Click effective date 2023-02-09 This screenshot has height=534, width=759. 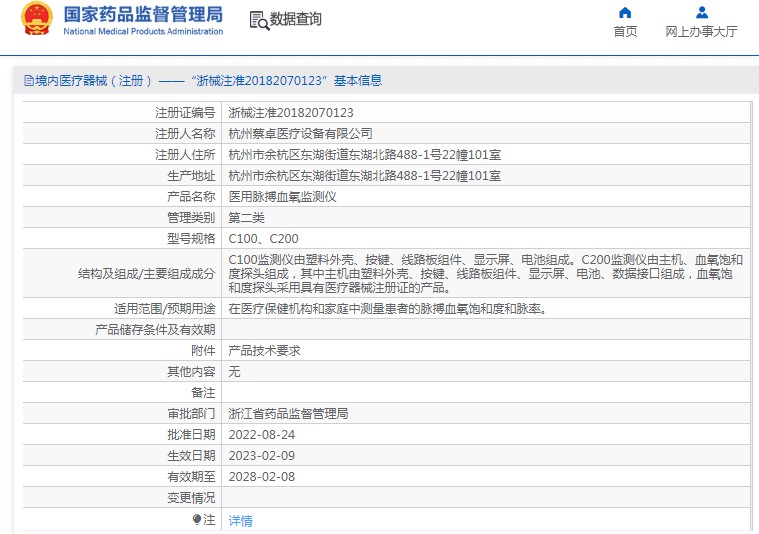(x=261, y=456)
